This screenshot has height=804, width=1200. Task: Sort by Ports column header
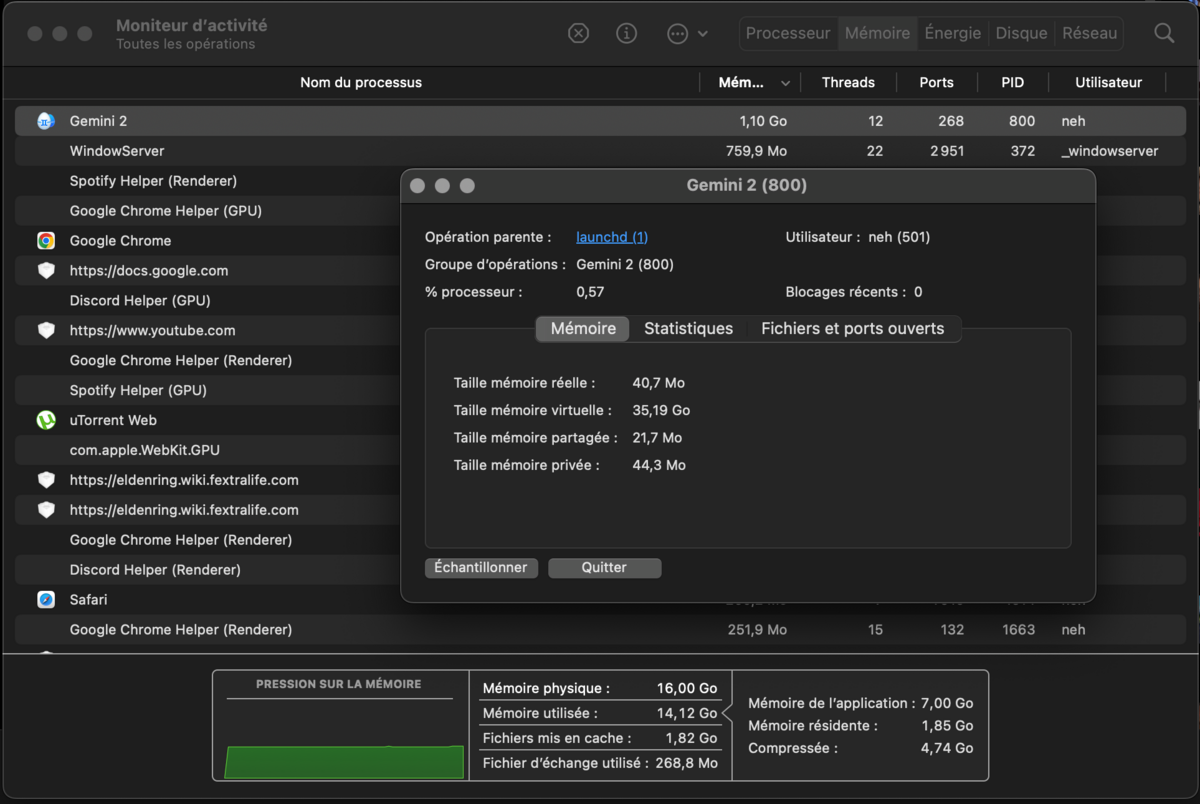coord(936,83)
